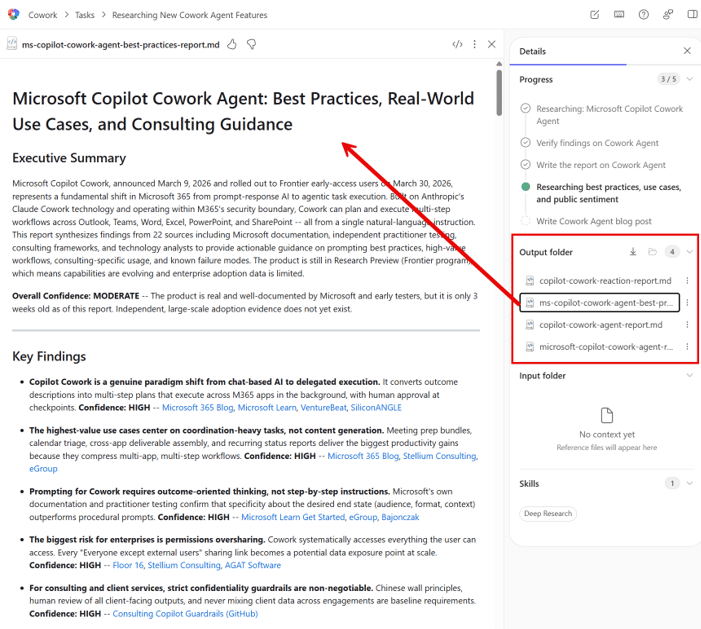
Task: Open the help question mark icon
Action: pos(643,15)
